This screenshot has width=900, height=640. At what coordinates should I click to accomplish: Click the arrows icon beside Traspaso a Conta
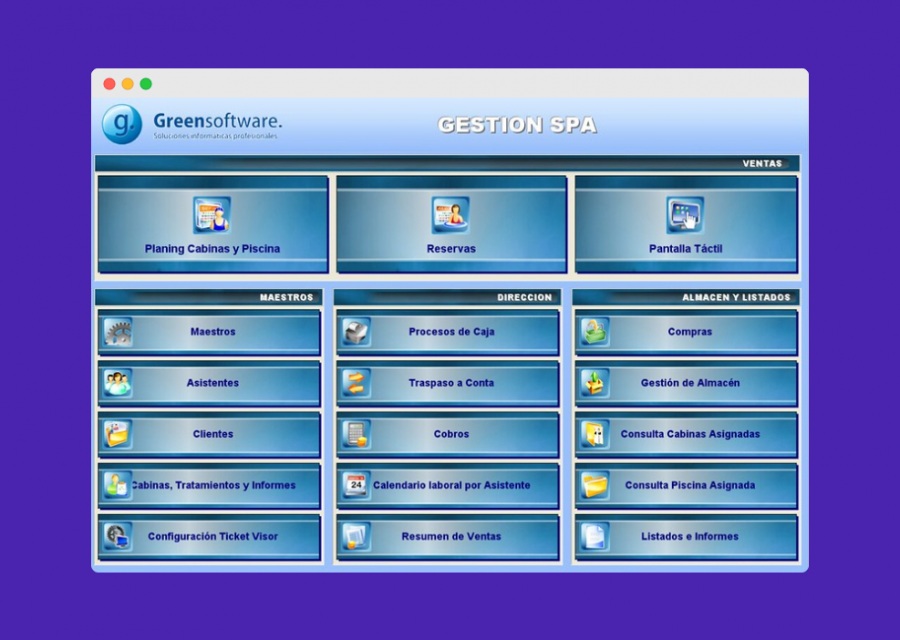[356, 383]
